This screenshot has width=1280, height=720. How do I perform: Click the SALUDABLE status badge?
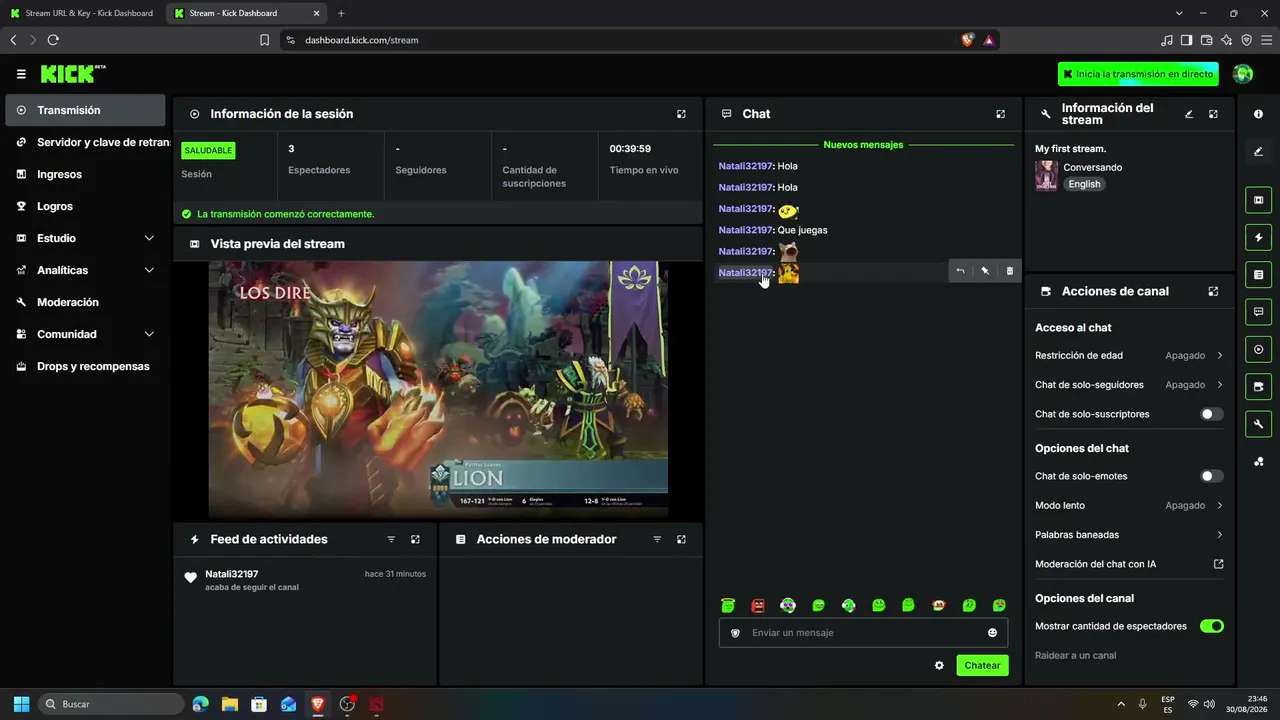pos(208,150)
